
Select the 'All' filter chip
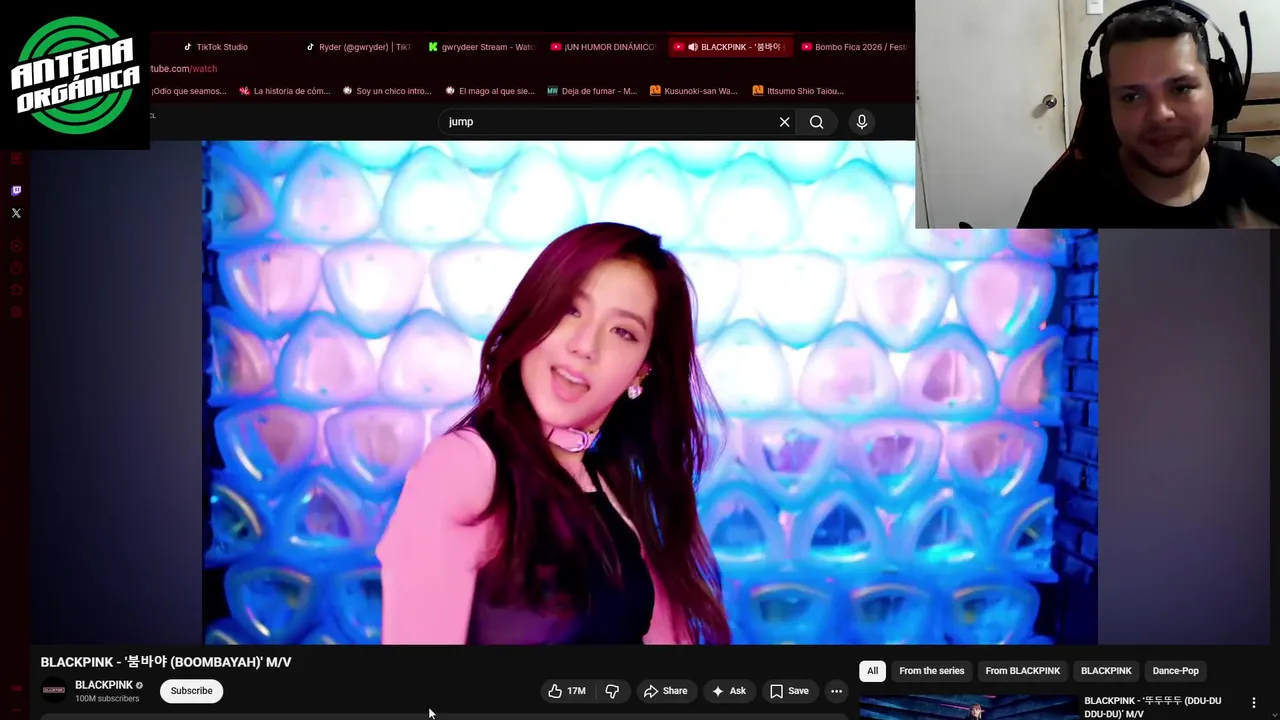872,671
